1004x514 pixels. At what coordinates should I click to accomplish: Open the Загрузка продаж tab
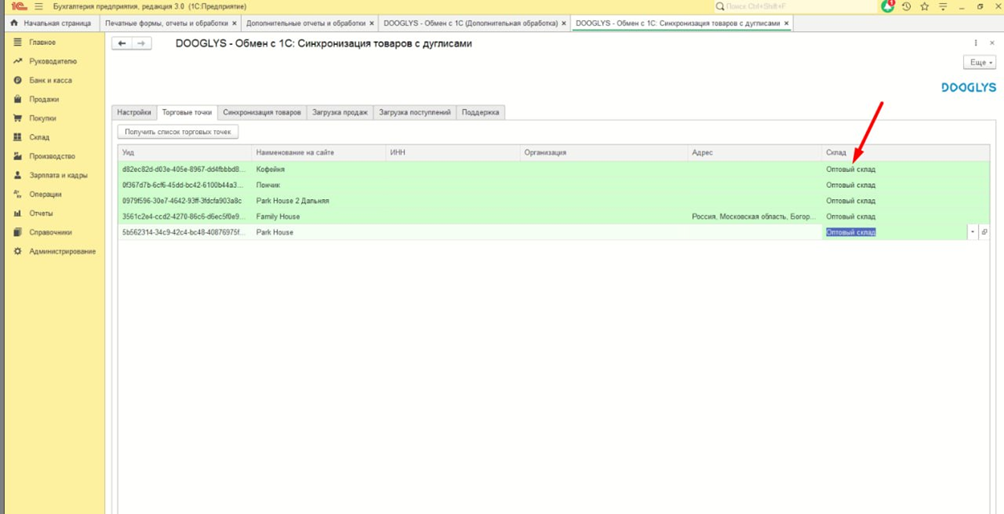tap(340, 112)
